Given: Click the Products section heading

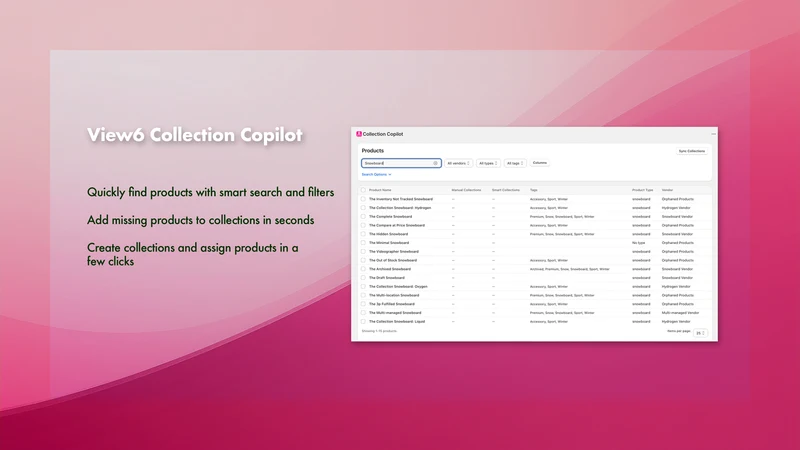Looking at the screenshot, I should pyautogui.click(x=372, y=151).
